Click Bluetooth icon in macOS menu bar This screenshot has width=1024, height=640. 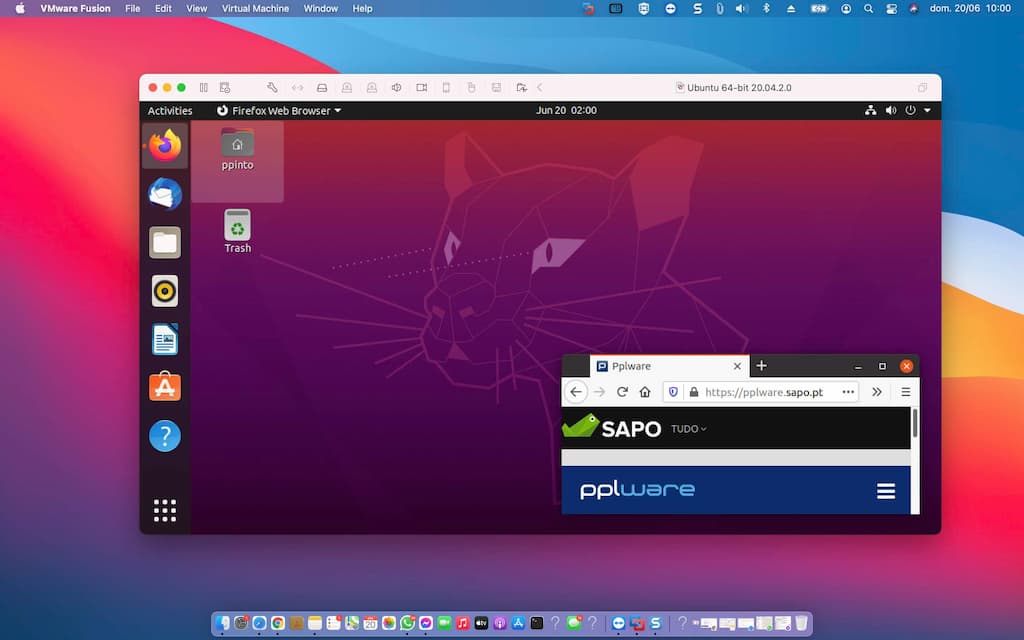click(767, 8)
